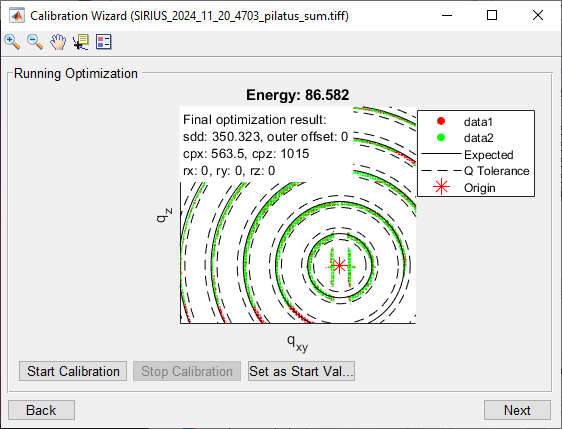
Task: Toggle the Insert Legend icon
Action: pyautogui.click(x=104, y=42)
